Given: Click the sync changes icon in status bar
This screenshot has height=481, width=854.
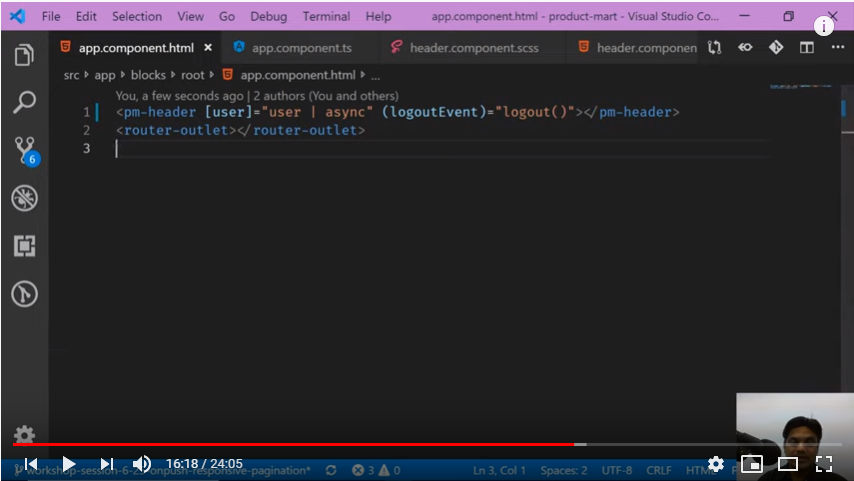Looking at the screenshot, I should pos(331,470).
